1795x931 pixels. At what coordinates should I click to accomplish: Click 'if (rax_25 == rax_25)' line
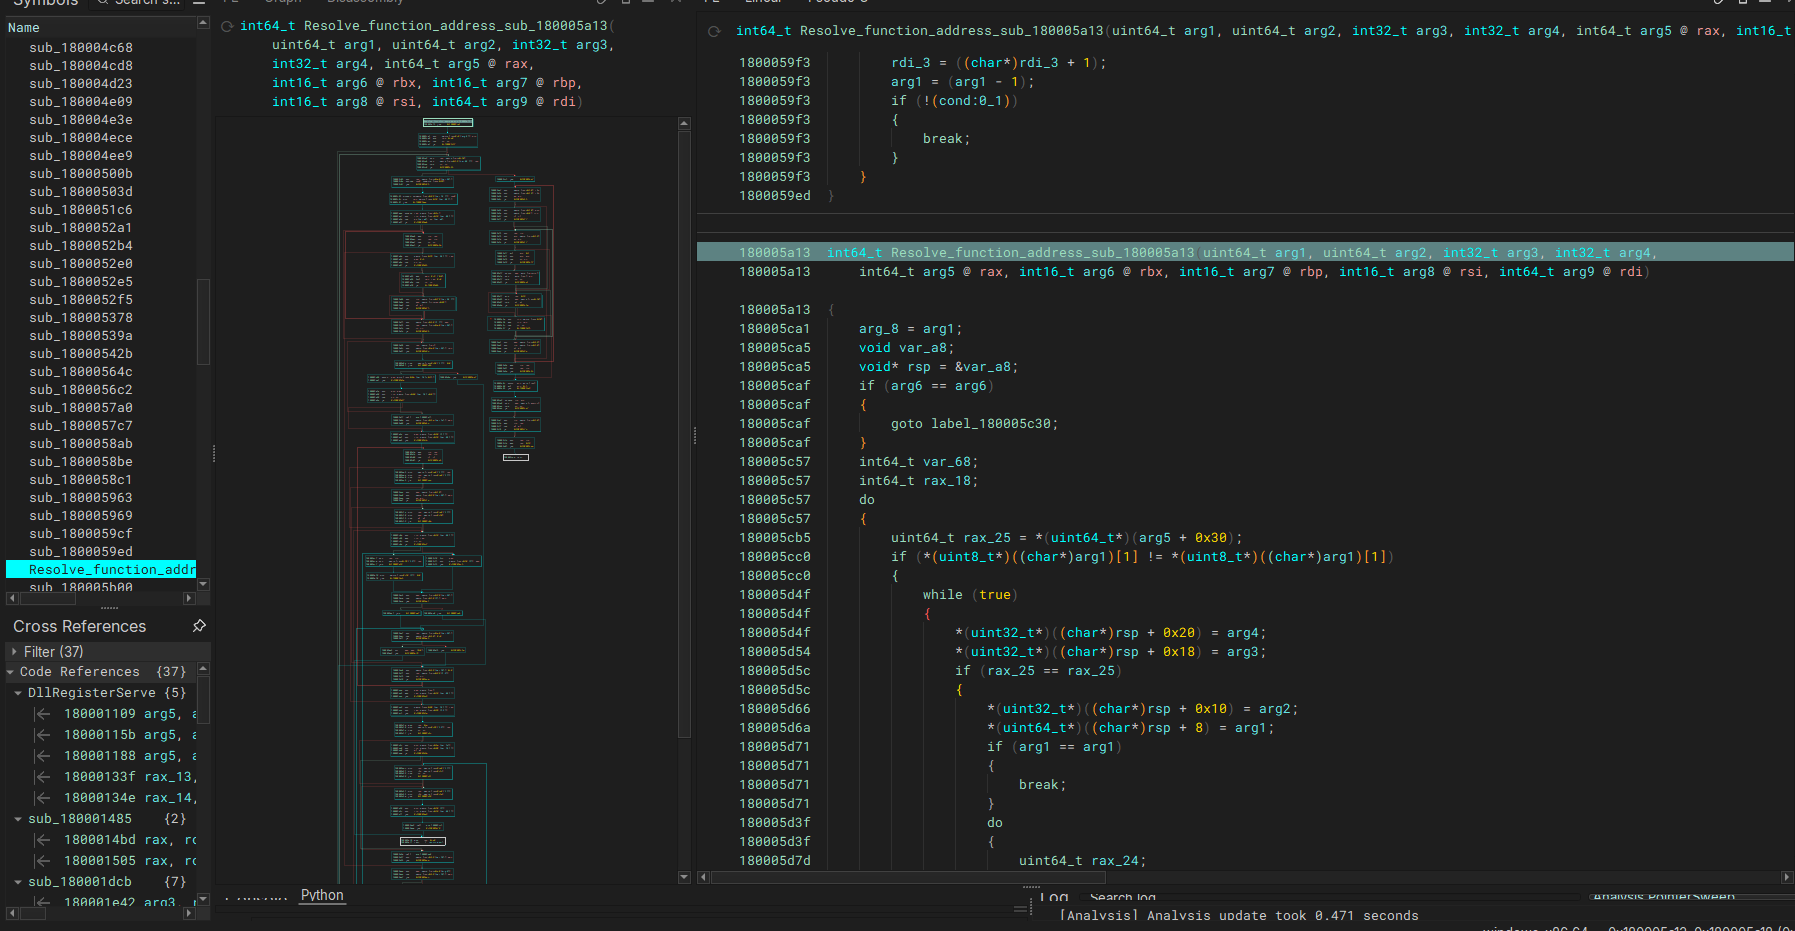click(x=1038, y=671)
